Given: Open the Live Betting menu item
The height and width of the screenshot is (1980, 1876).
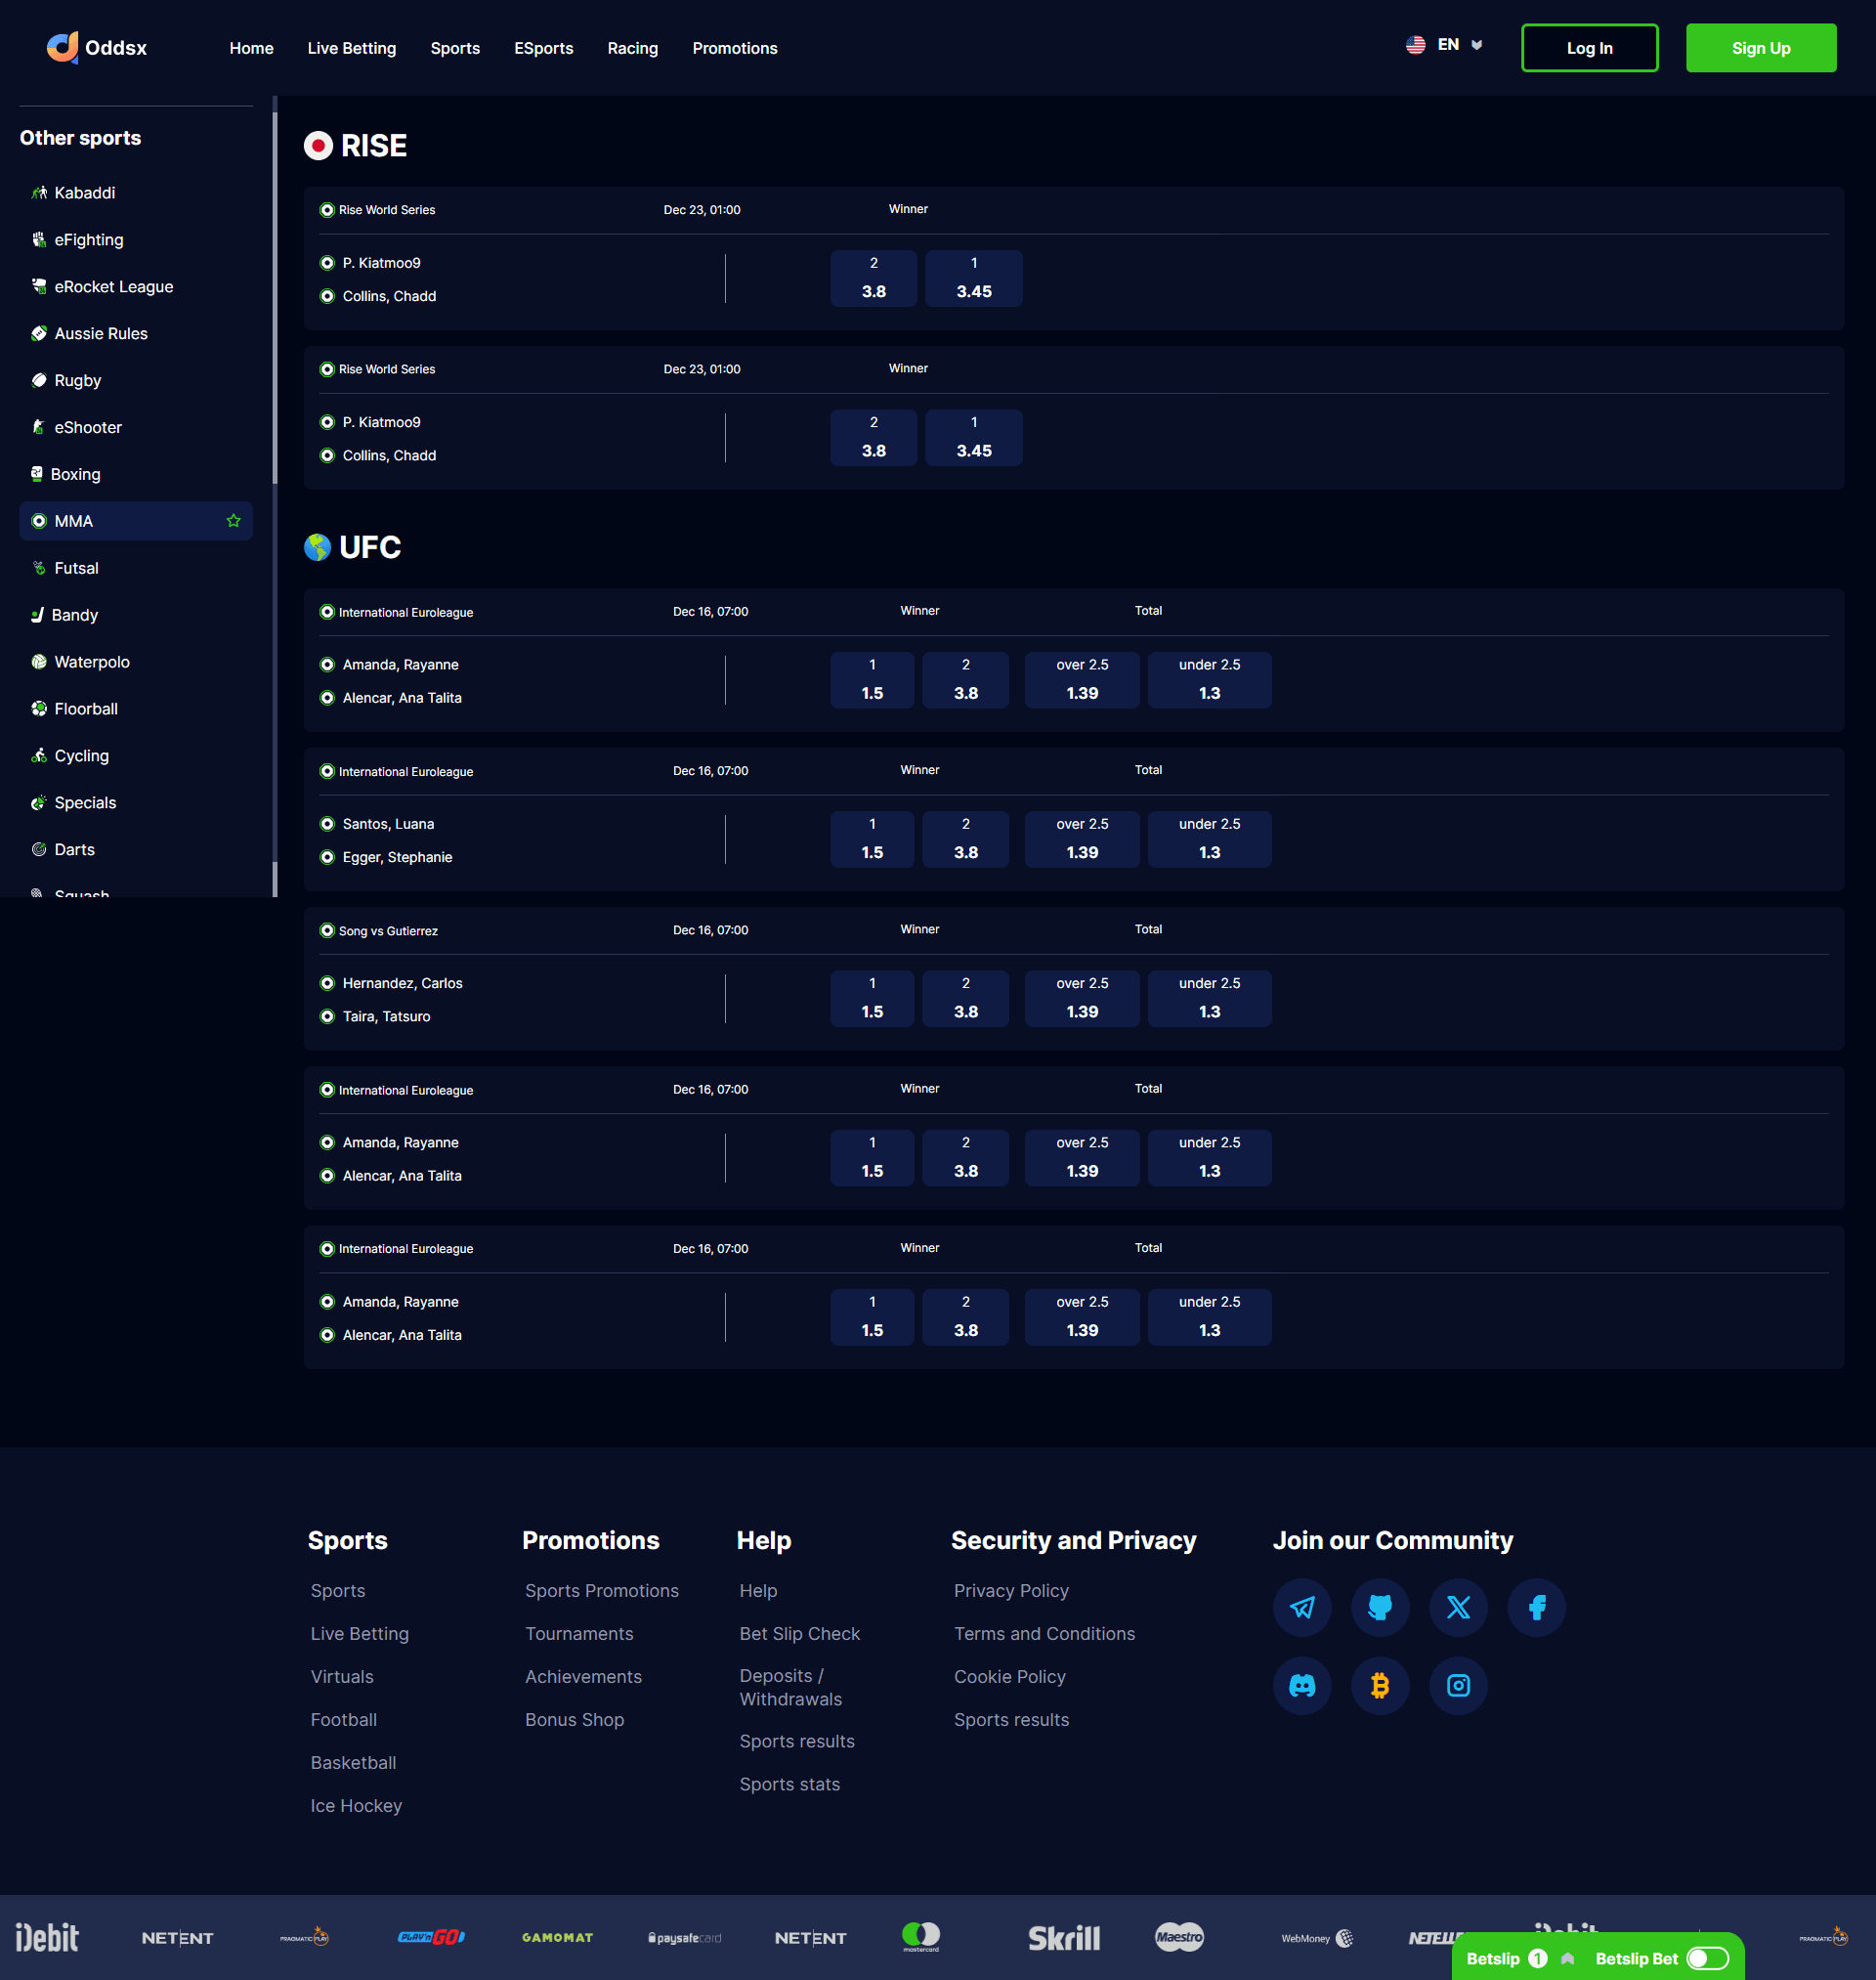Looking at the screenshot, I should point(351,48).
